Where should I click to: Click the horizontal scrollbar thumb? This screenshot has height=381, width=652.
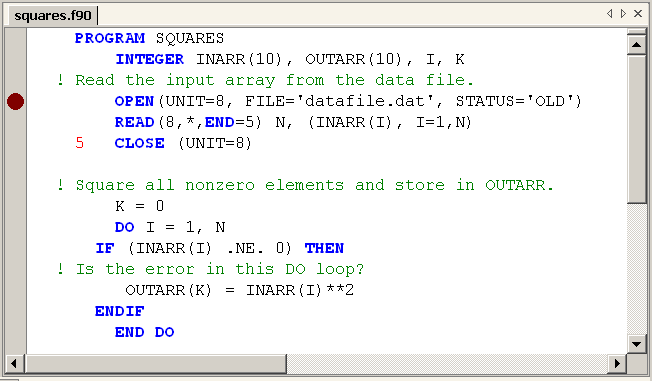pos(156,364)
